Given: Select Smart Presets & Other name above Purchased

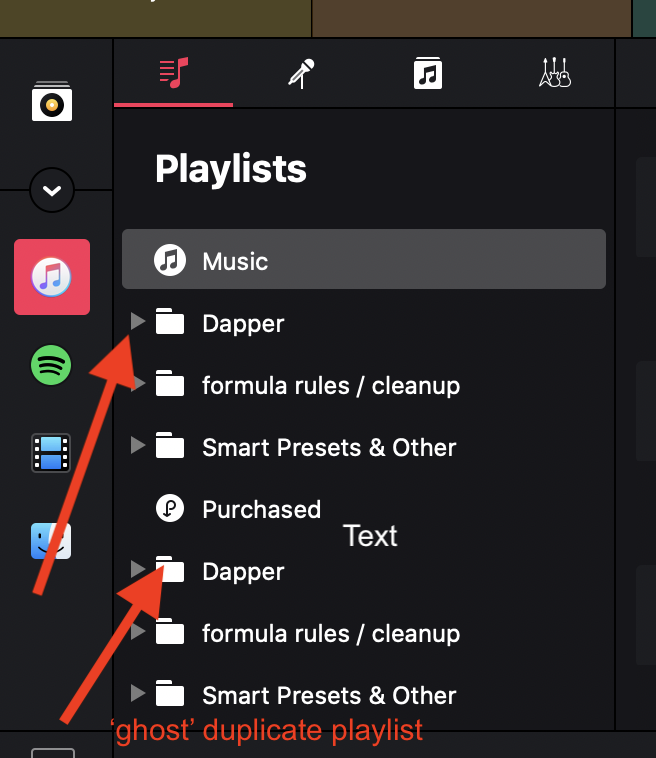Looking at the screenshot, I should click(329, 448).
